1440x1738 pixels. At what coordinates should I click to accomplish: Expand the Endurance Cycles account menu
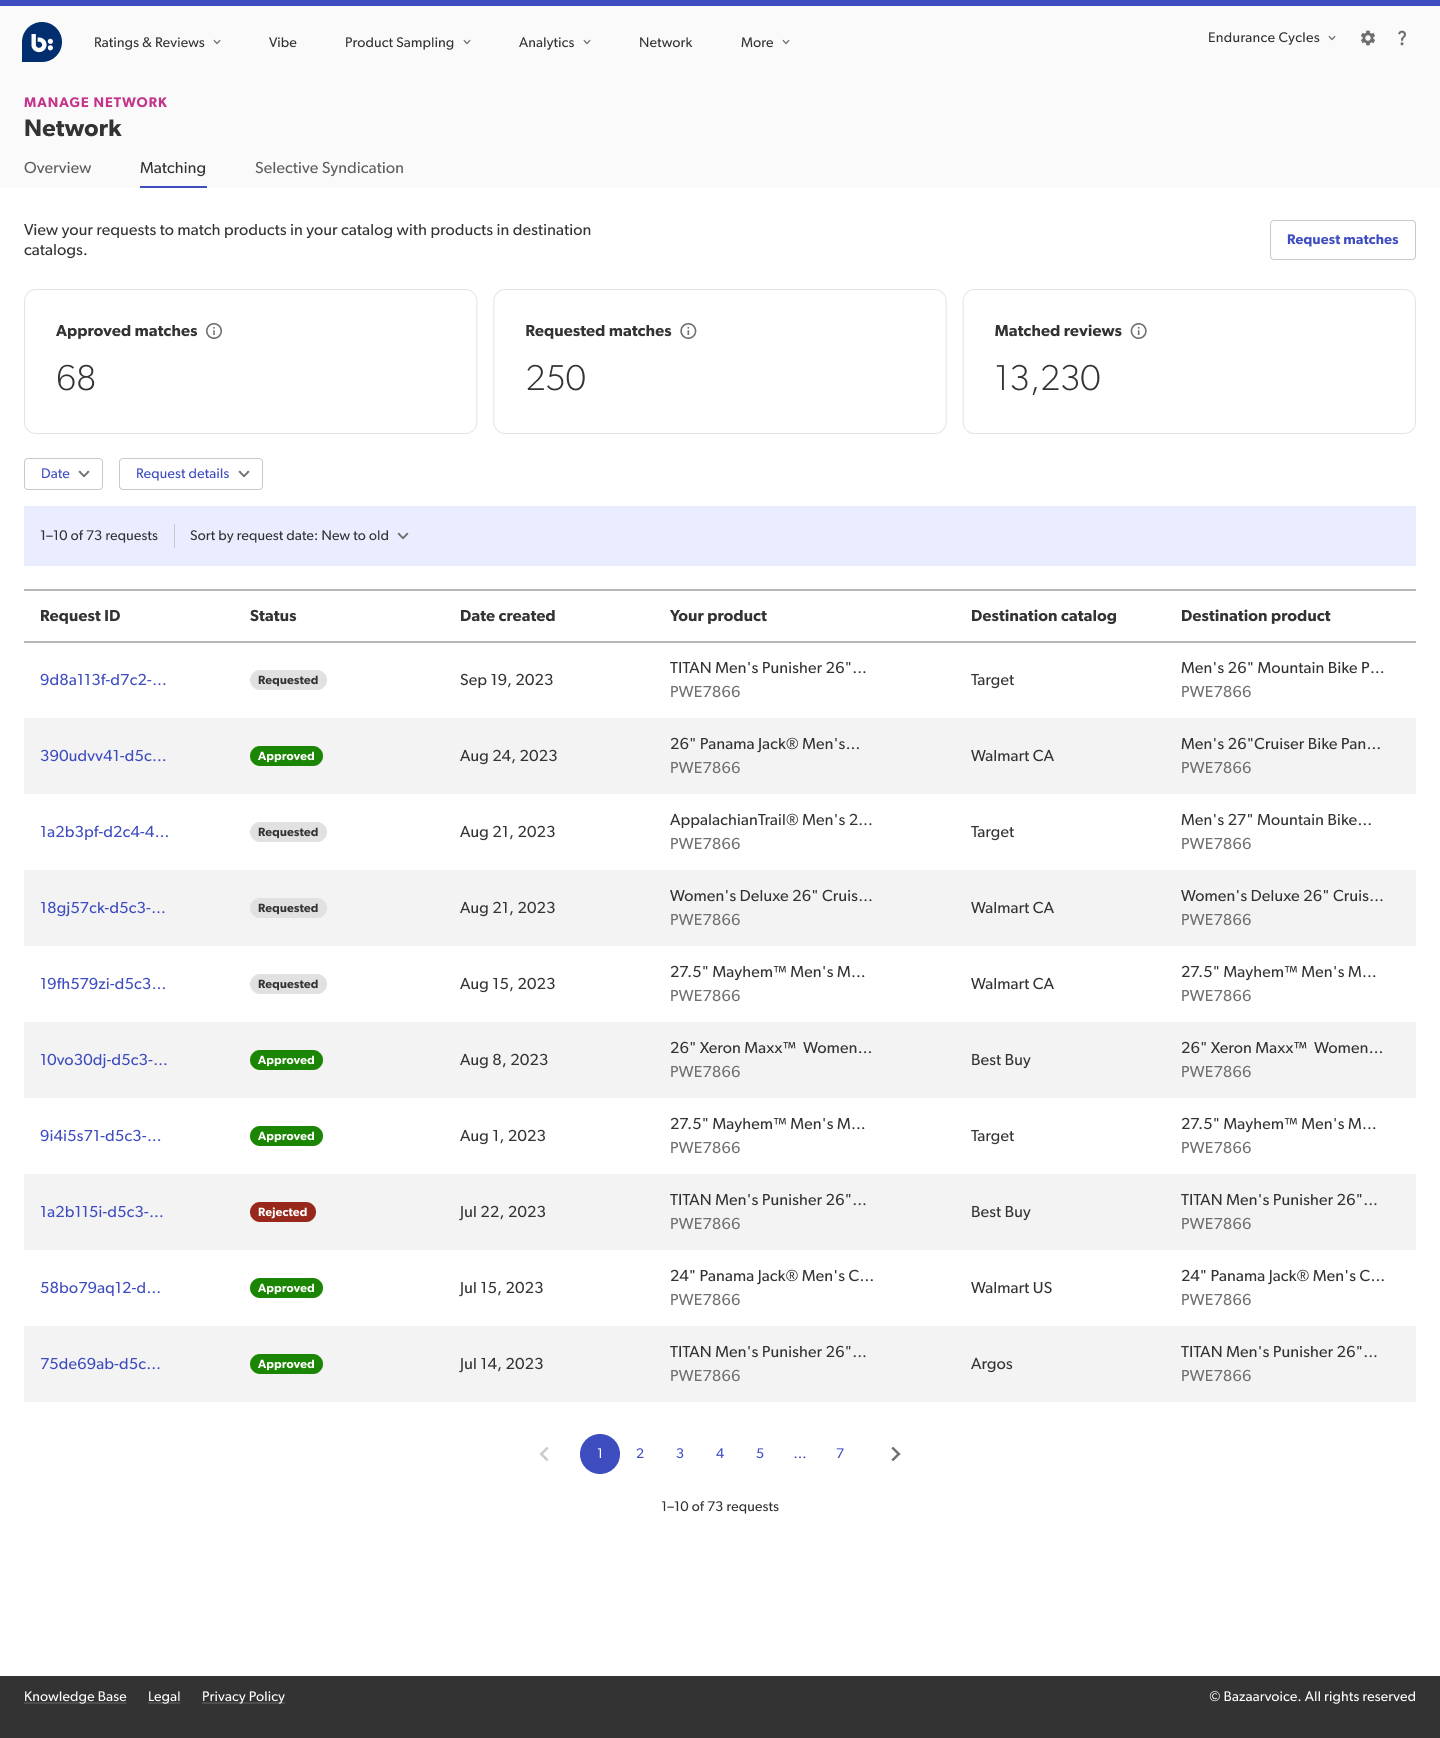(1271, 38)
